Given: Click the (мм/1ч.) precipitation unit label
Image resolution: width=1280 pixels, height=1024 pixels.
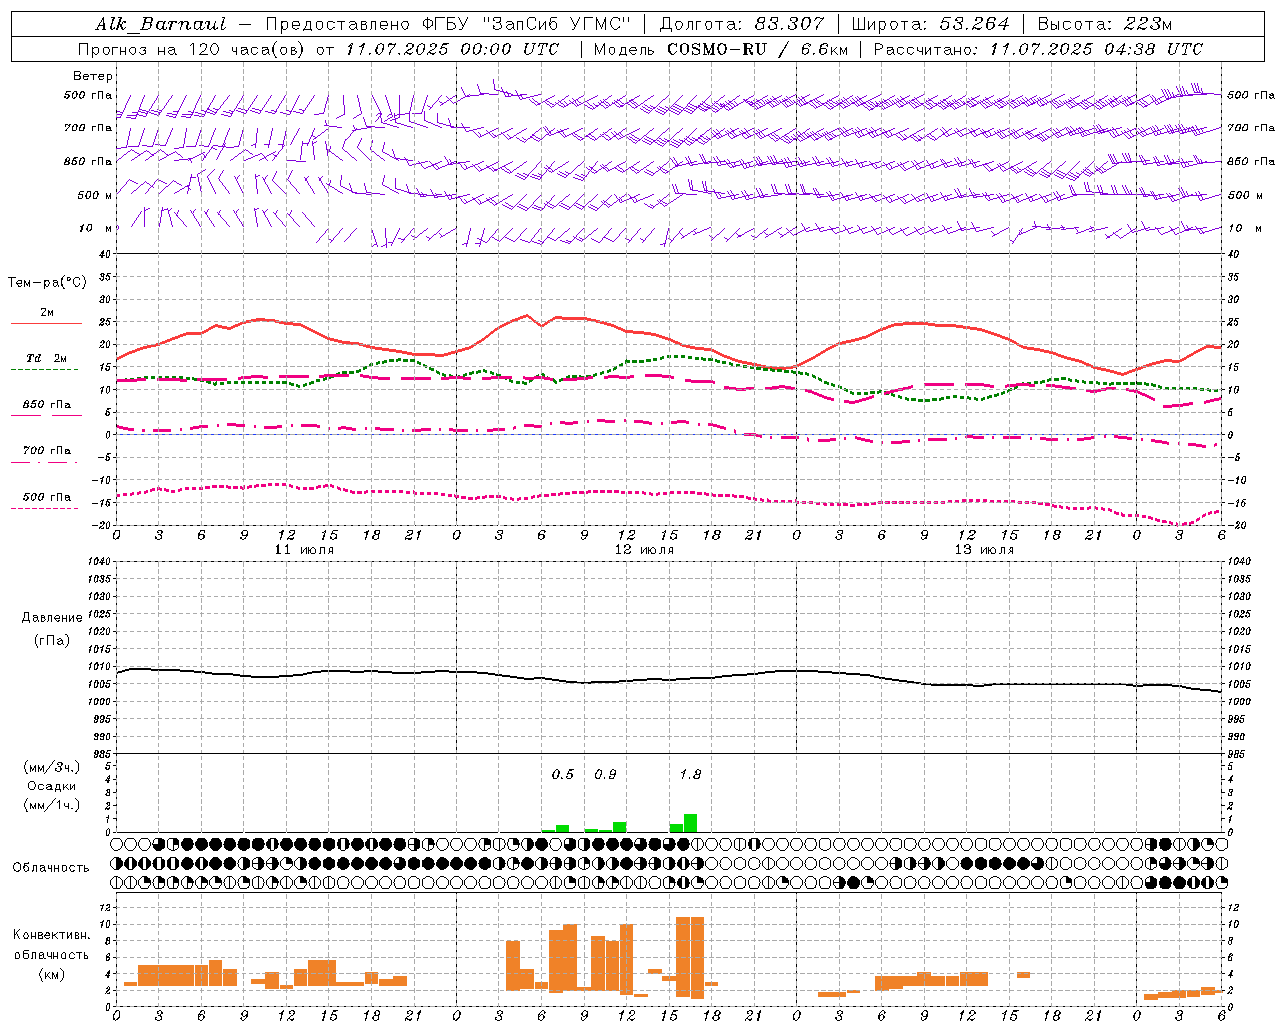Looking at the screenshot, I should 51,805.
